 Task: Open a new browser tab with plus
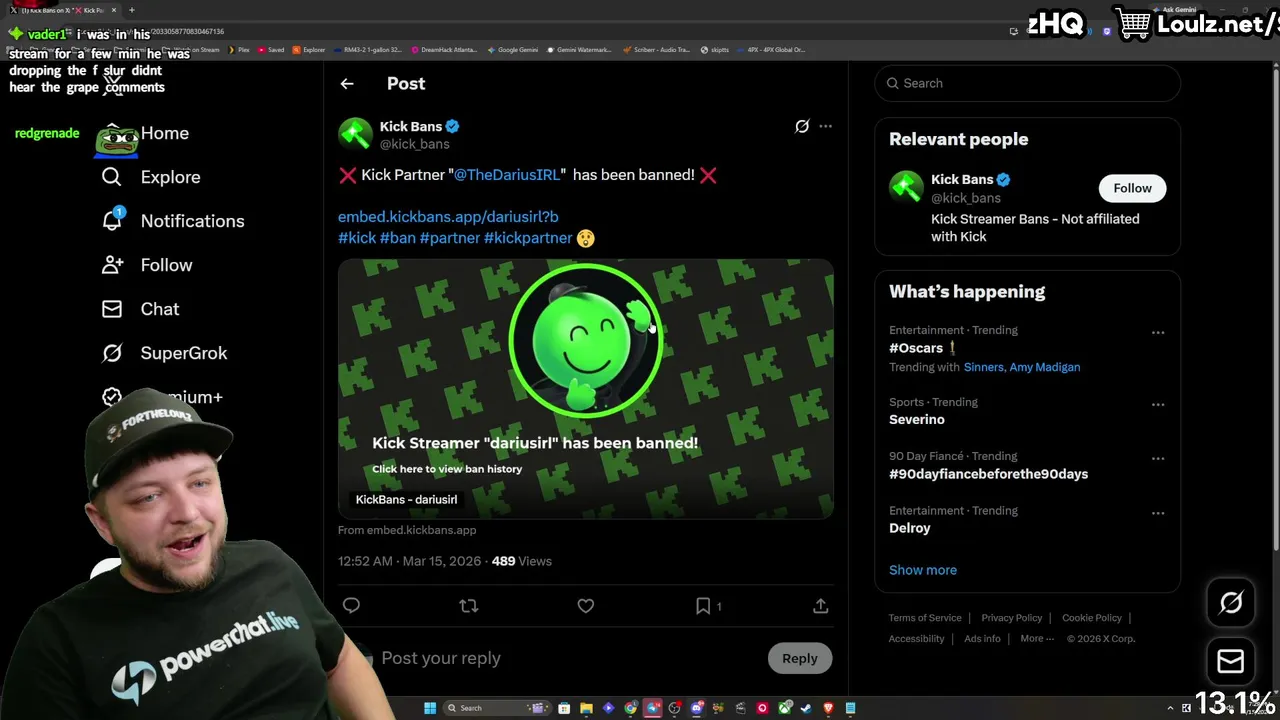point(131,10)
